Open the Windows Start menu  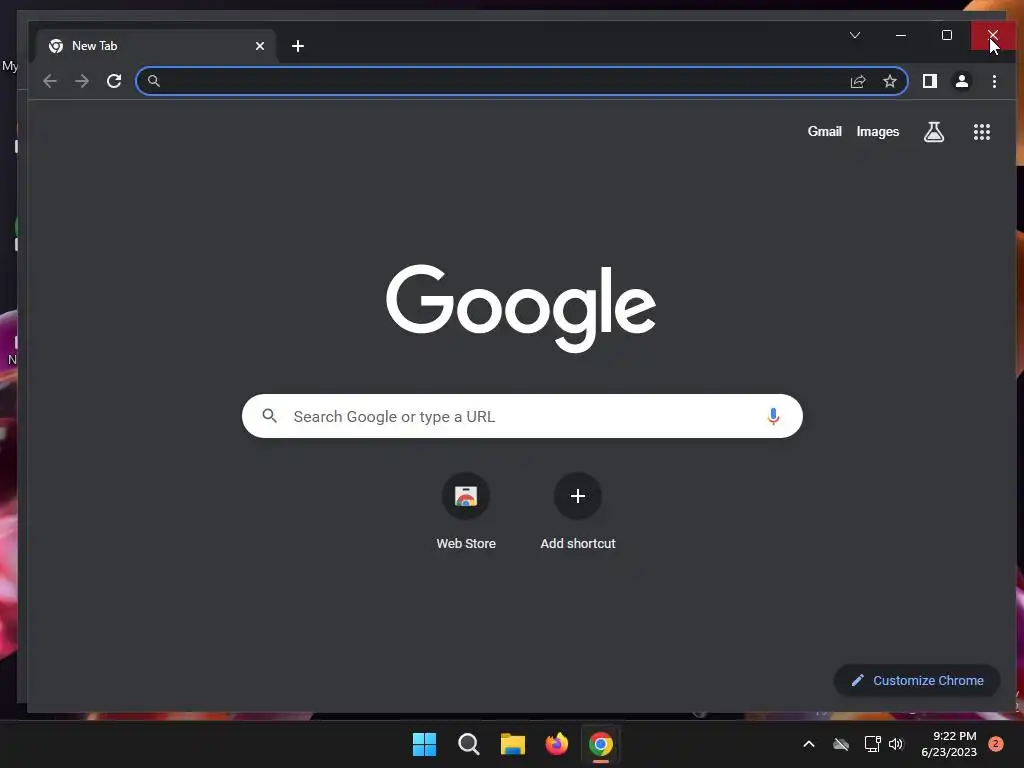(424, 744)
